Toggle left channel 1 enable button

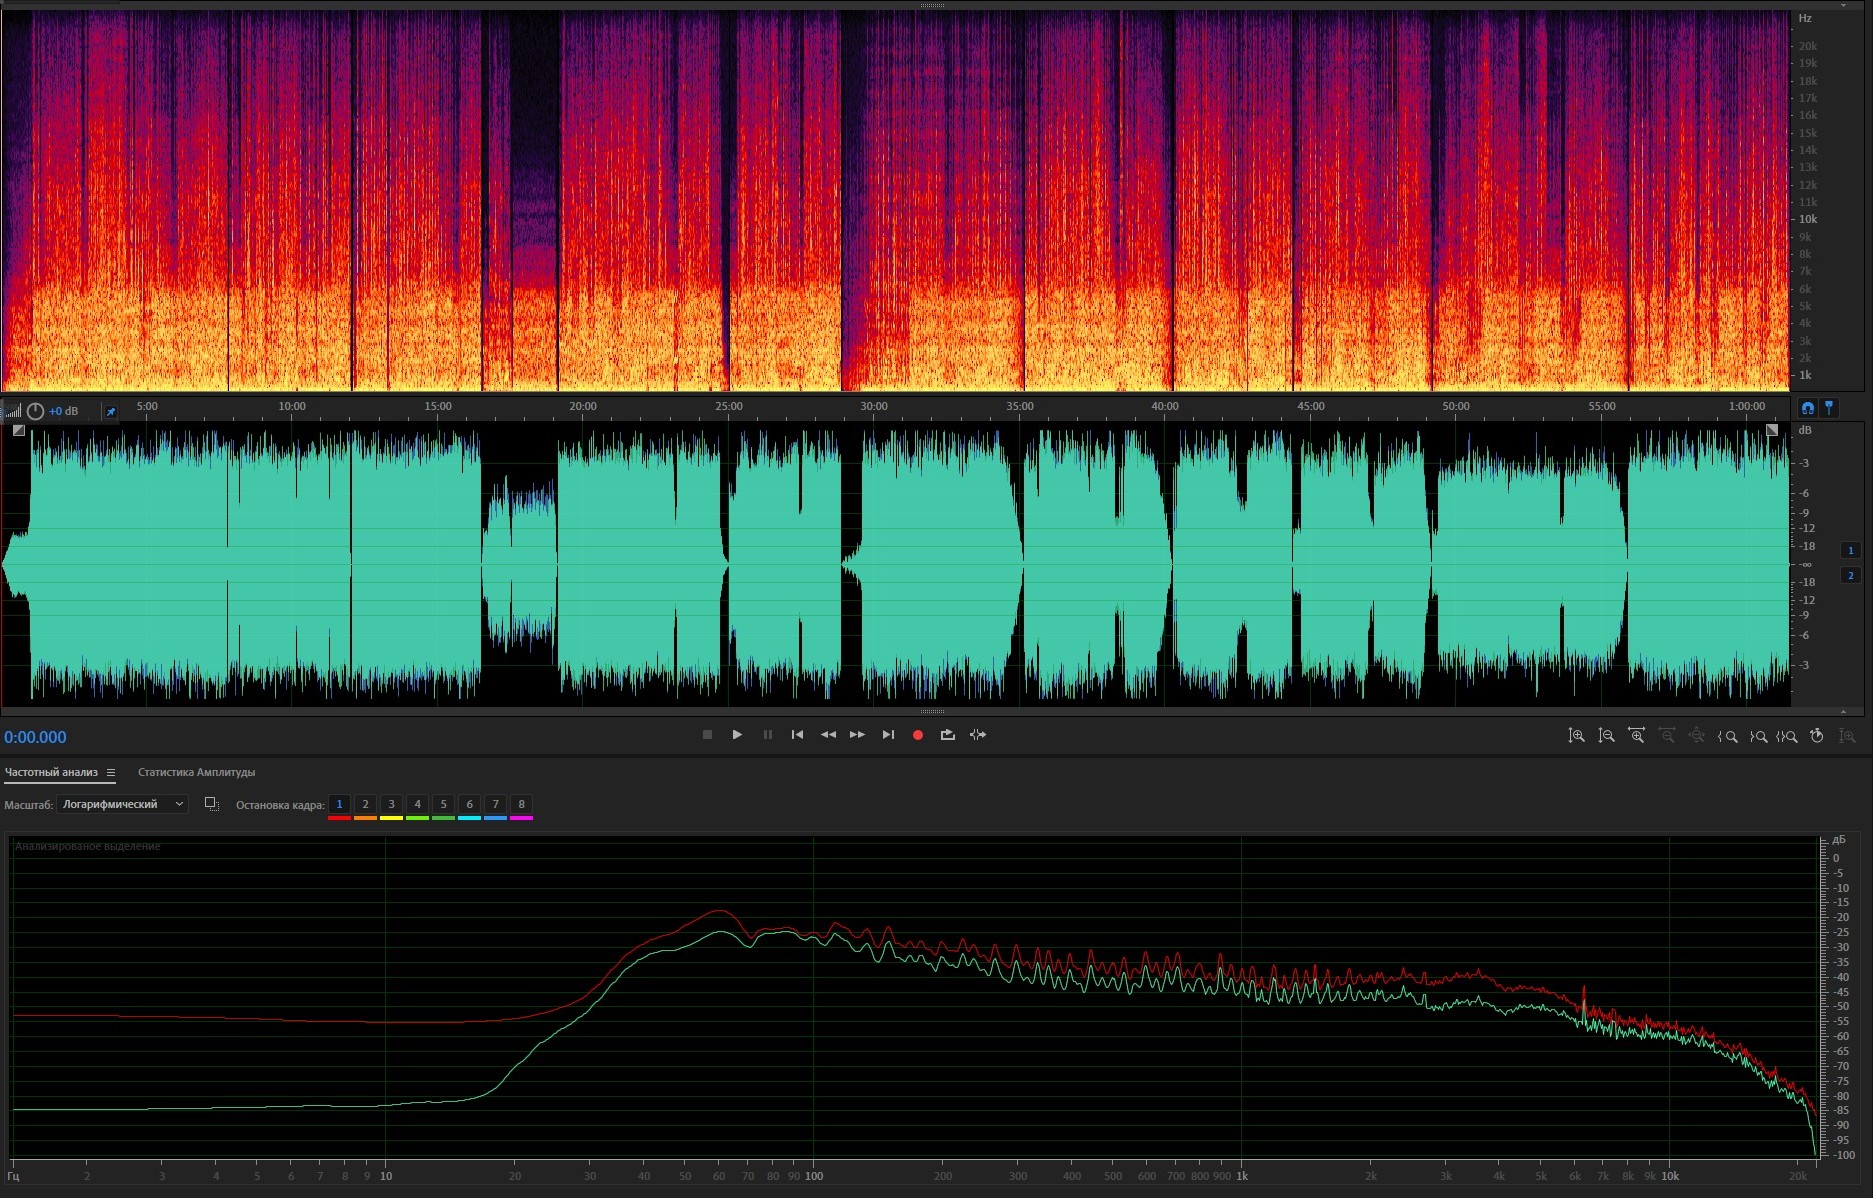1850,550
